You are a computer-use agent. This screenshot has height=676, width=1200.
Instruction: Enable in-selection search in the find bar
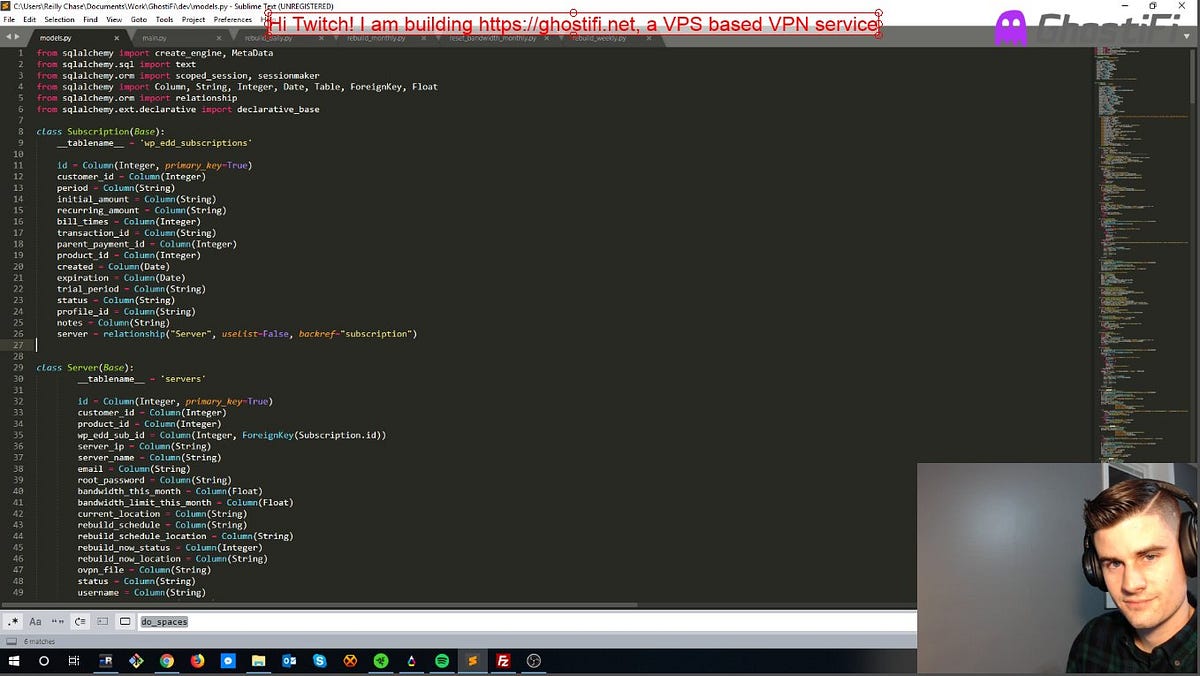point(101,621)
